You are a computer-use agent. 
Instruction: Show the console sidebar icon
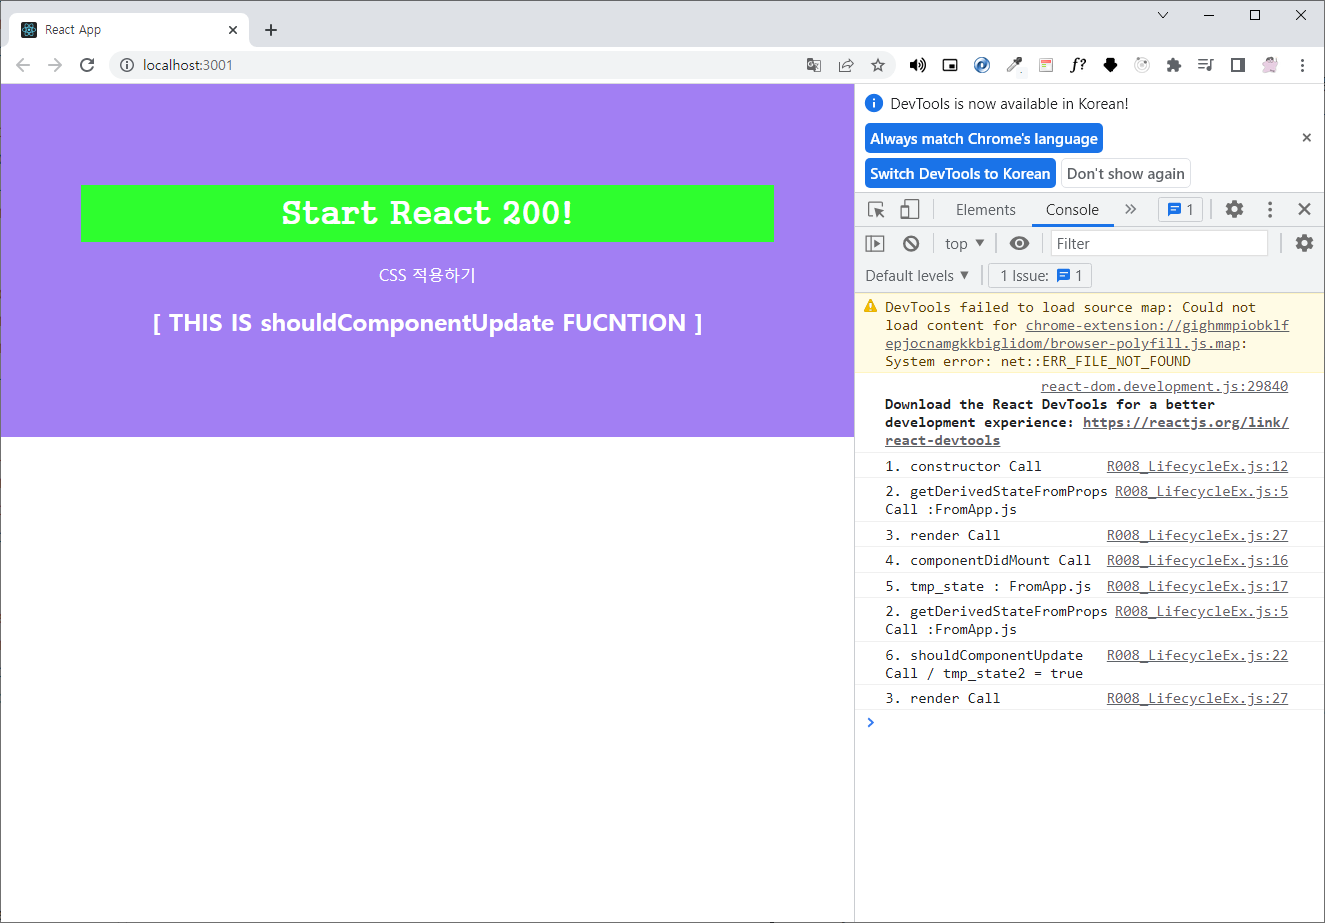[x=875, y=243]
